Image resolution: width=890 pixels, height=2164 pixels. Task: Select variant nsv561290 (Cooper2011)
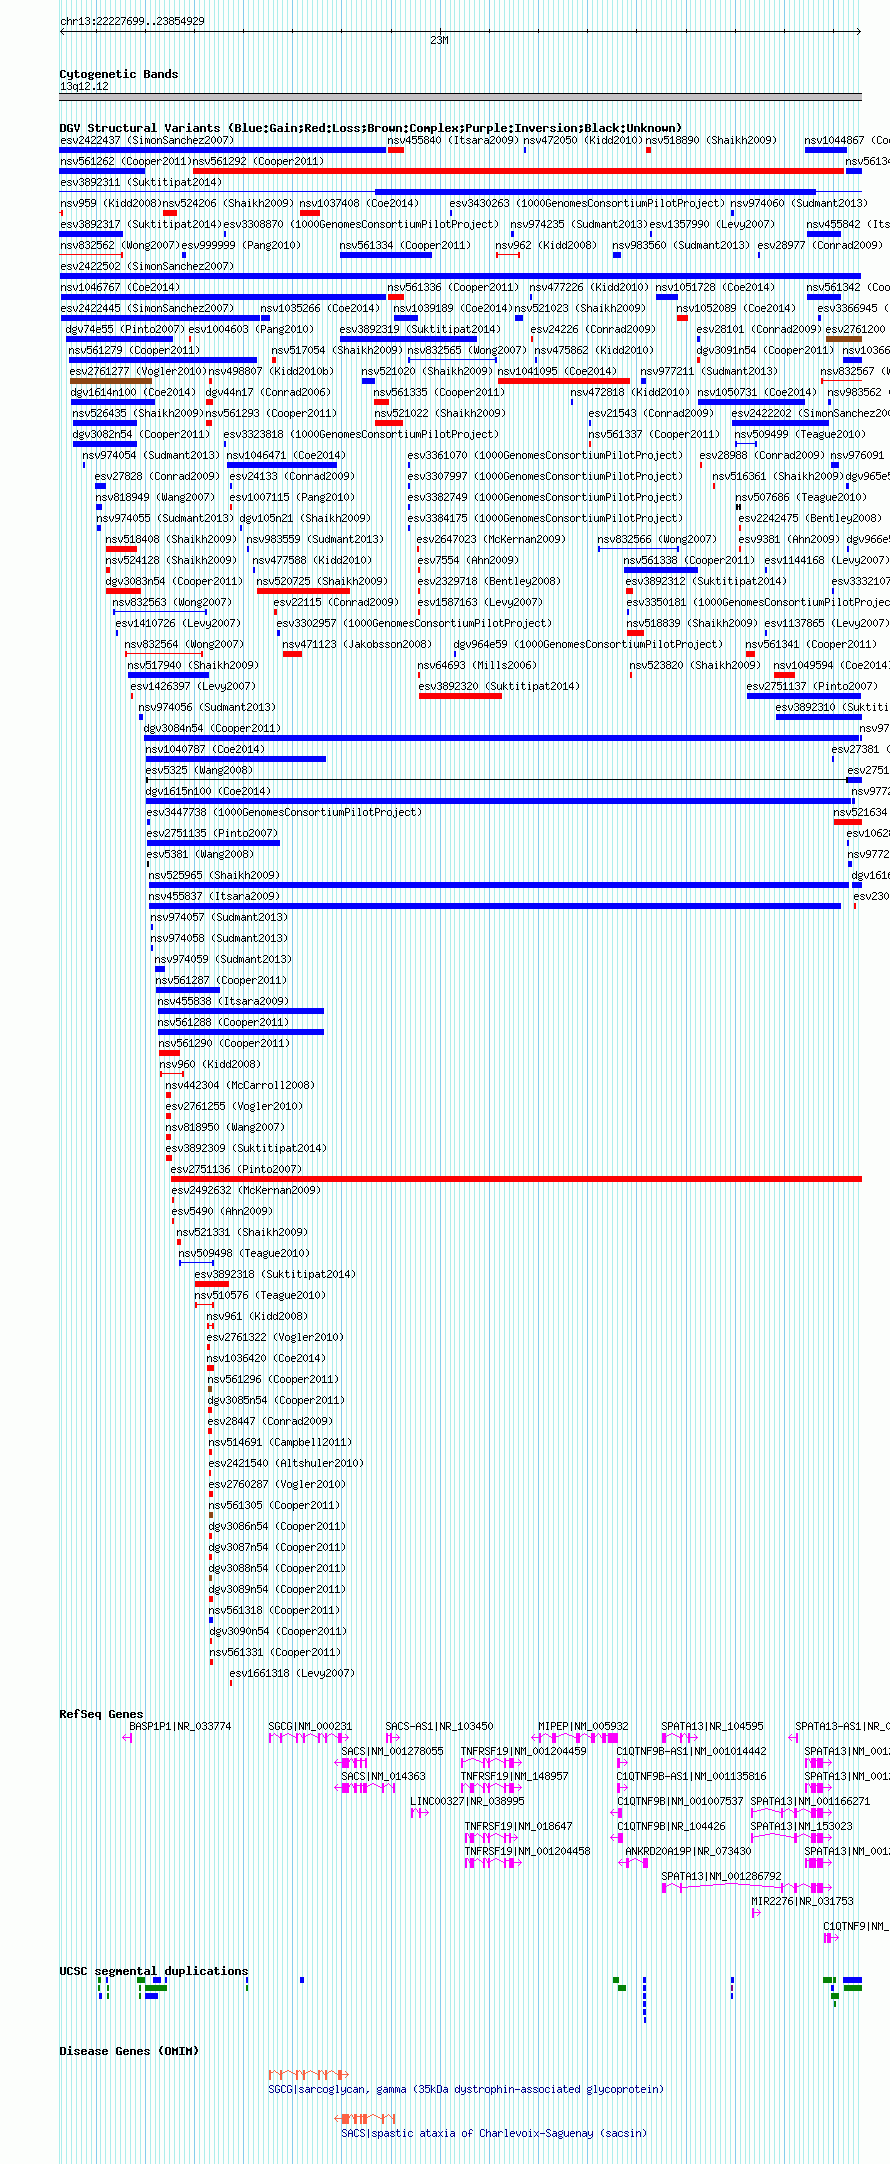click(224, 1043)
